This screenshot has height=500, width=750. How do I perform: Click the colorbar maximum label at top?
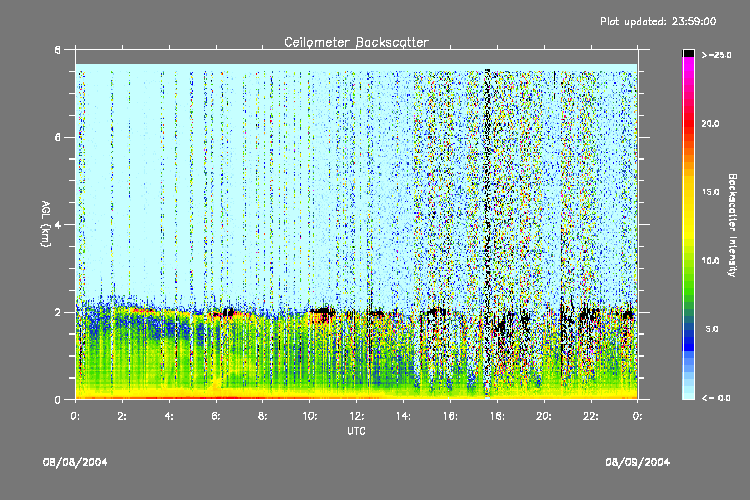(x=717, y=56)
